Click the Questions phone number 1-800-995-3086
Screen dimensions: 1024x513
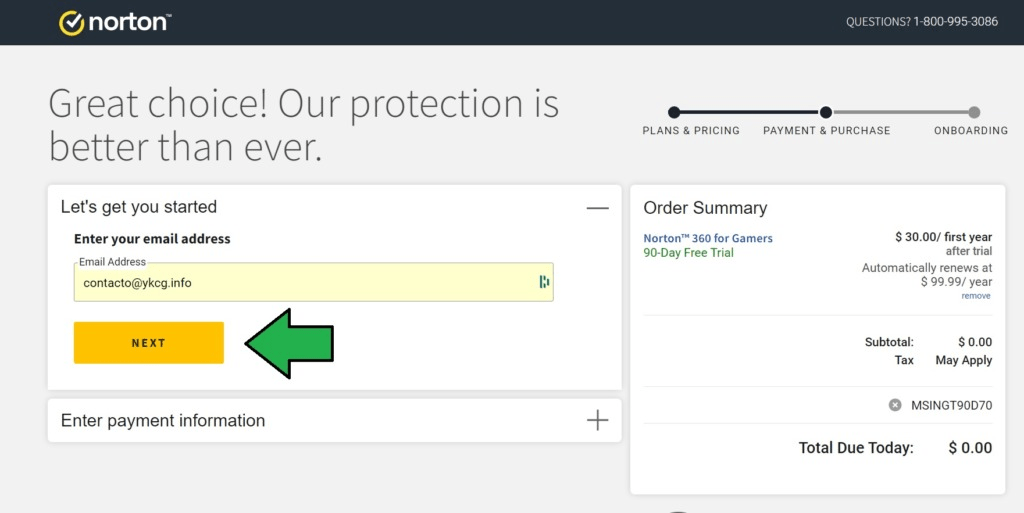pos(955,22)
